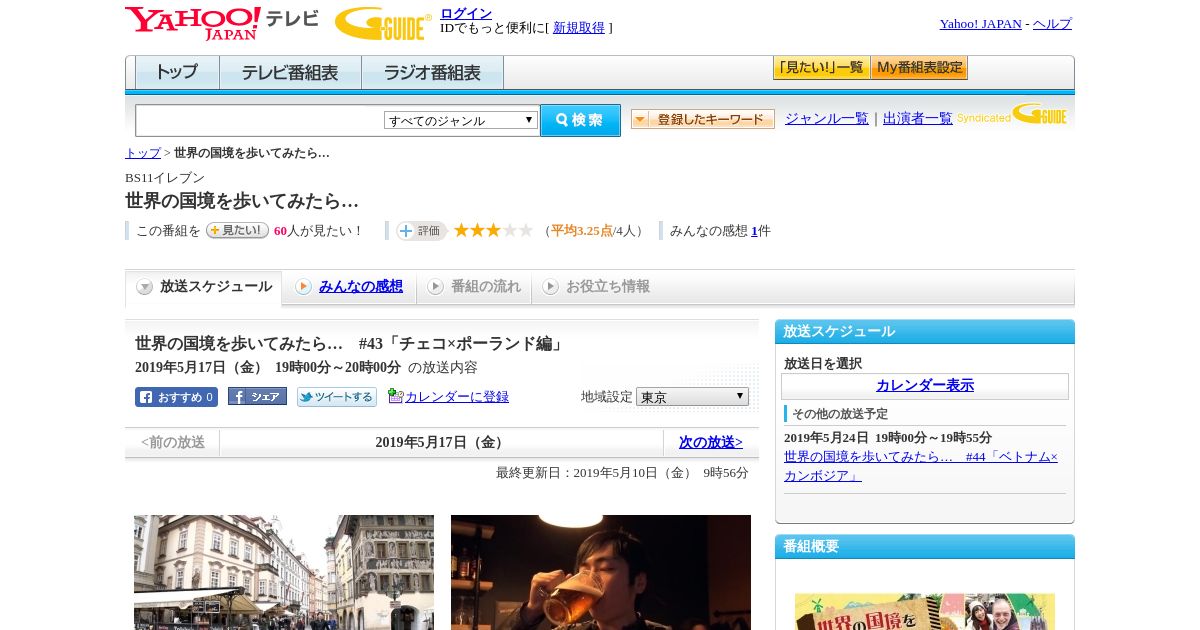The width and height of the screenshot is (1200, 630).
Task: Open the ヘルプ link
Action: point(1052,24)
